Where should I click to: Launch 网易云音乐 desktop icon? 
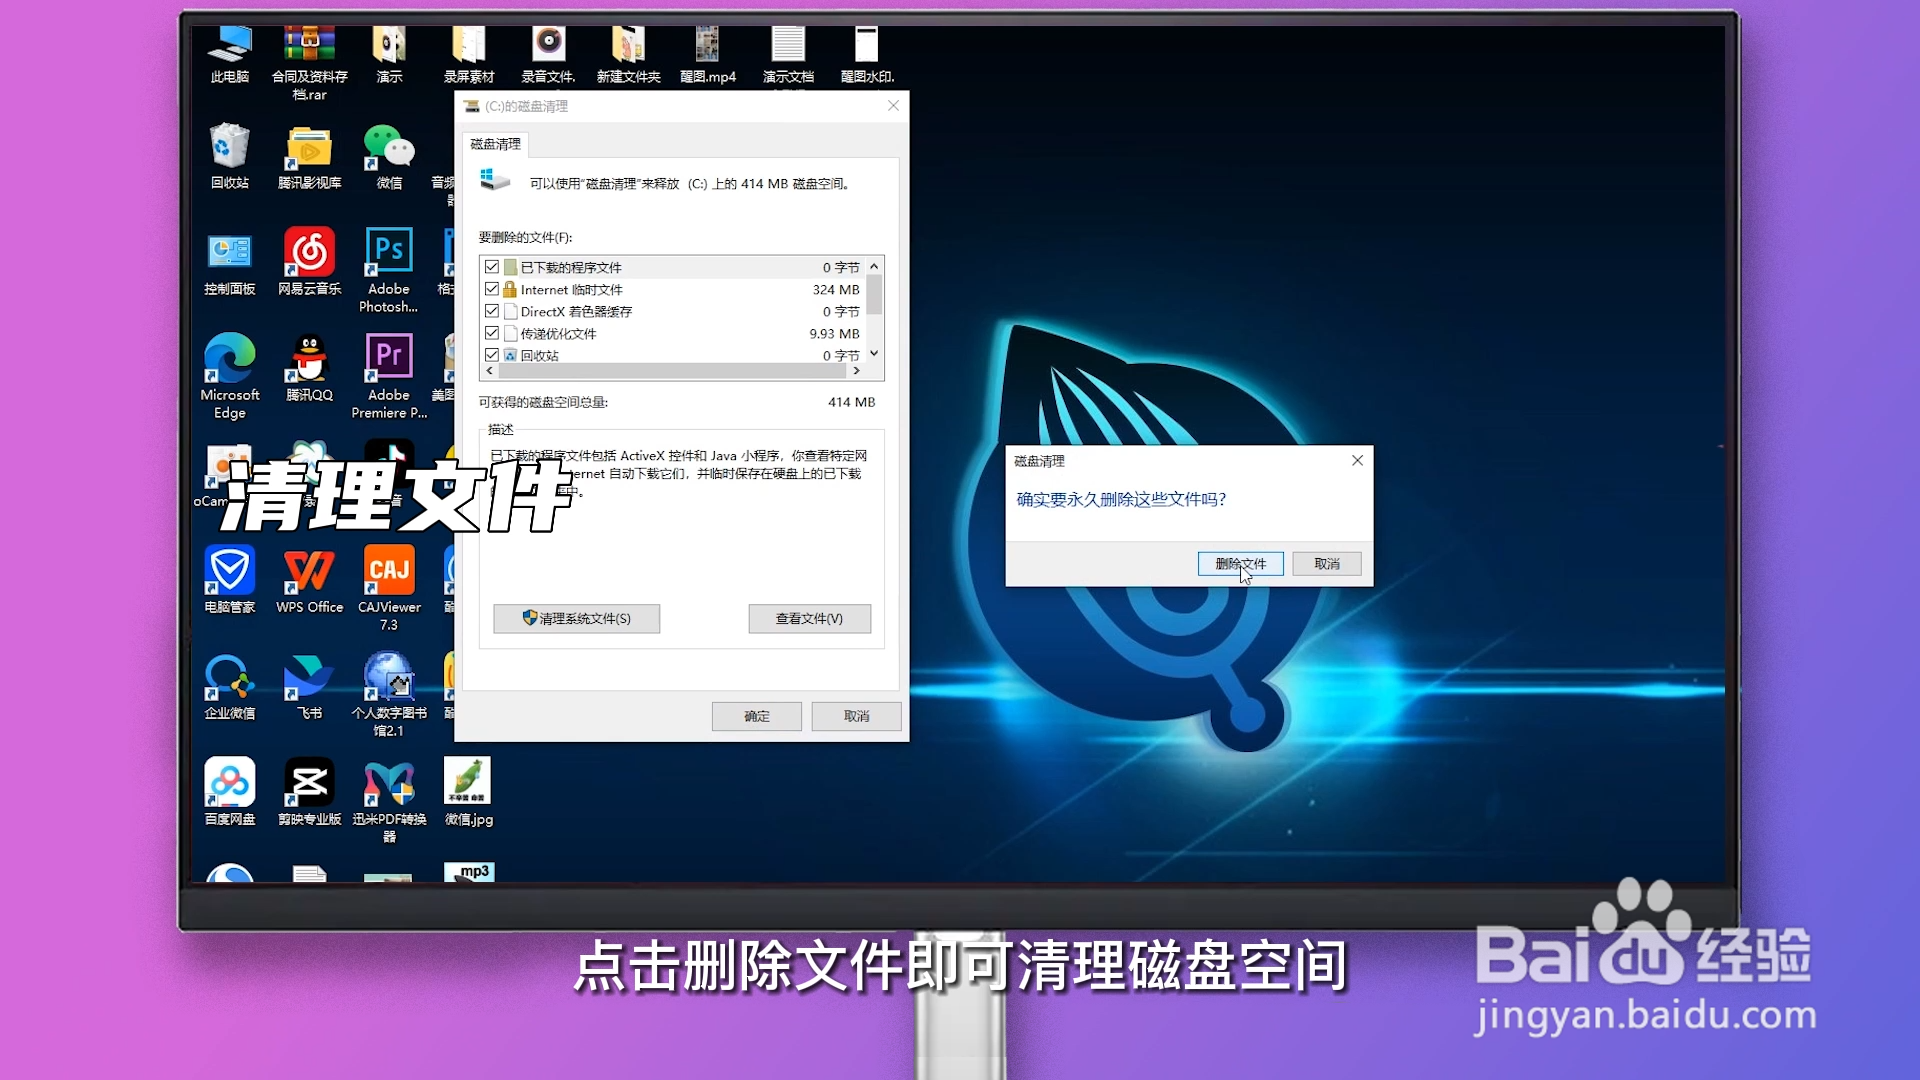click(310, 261)
